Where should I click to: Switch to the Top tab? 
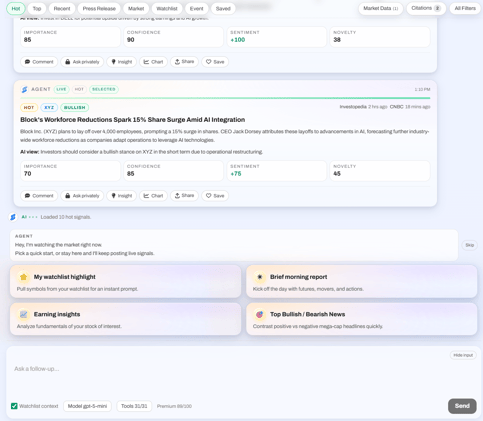coord(37,8)
